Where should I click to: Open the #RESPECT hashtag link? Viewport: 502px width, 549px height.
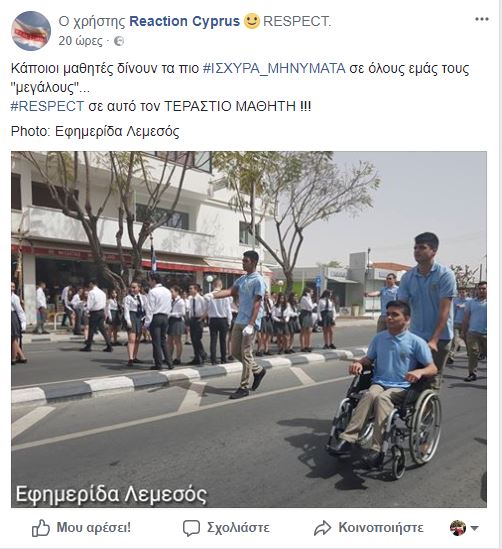[x=47, y=106]
